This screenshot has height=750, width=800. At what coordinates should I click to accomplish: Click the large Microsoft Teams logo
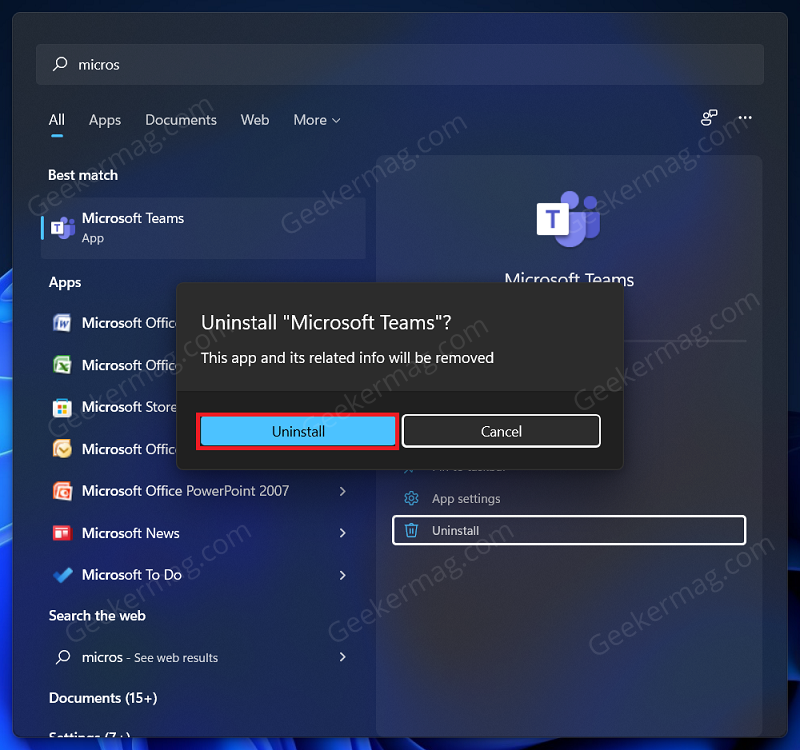pyautogui.click(x=568, y=219)
